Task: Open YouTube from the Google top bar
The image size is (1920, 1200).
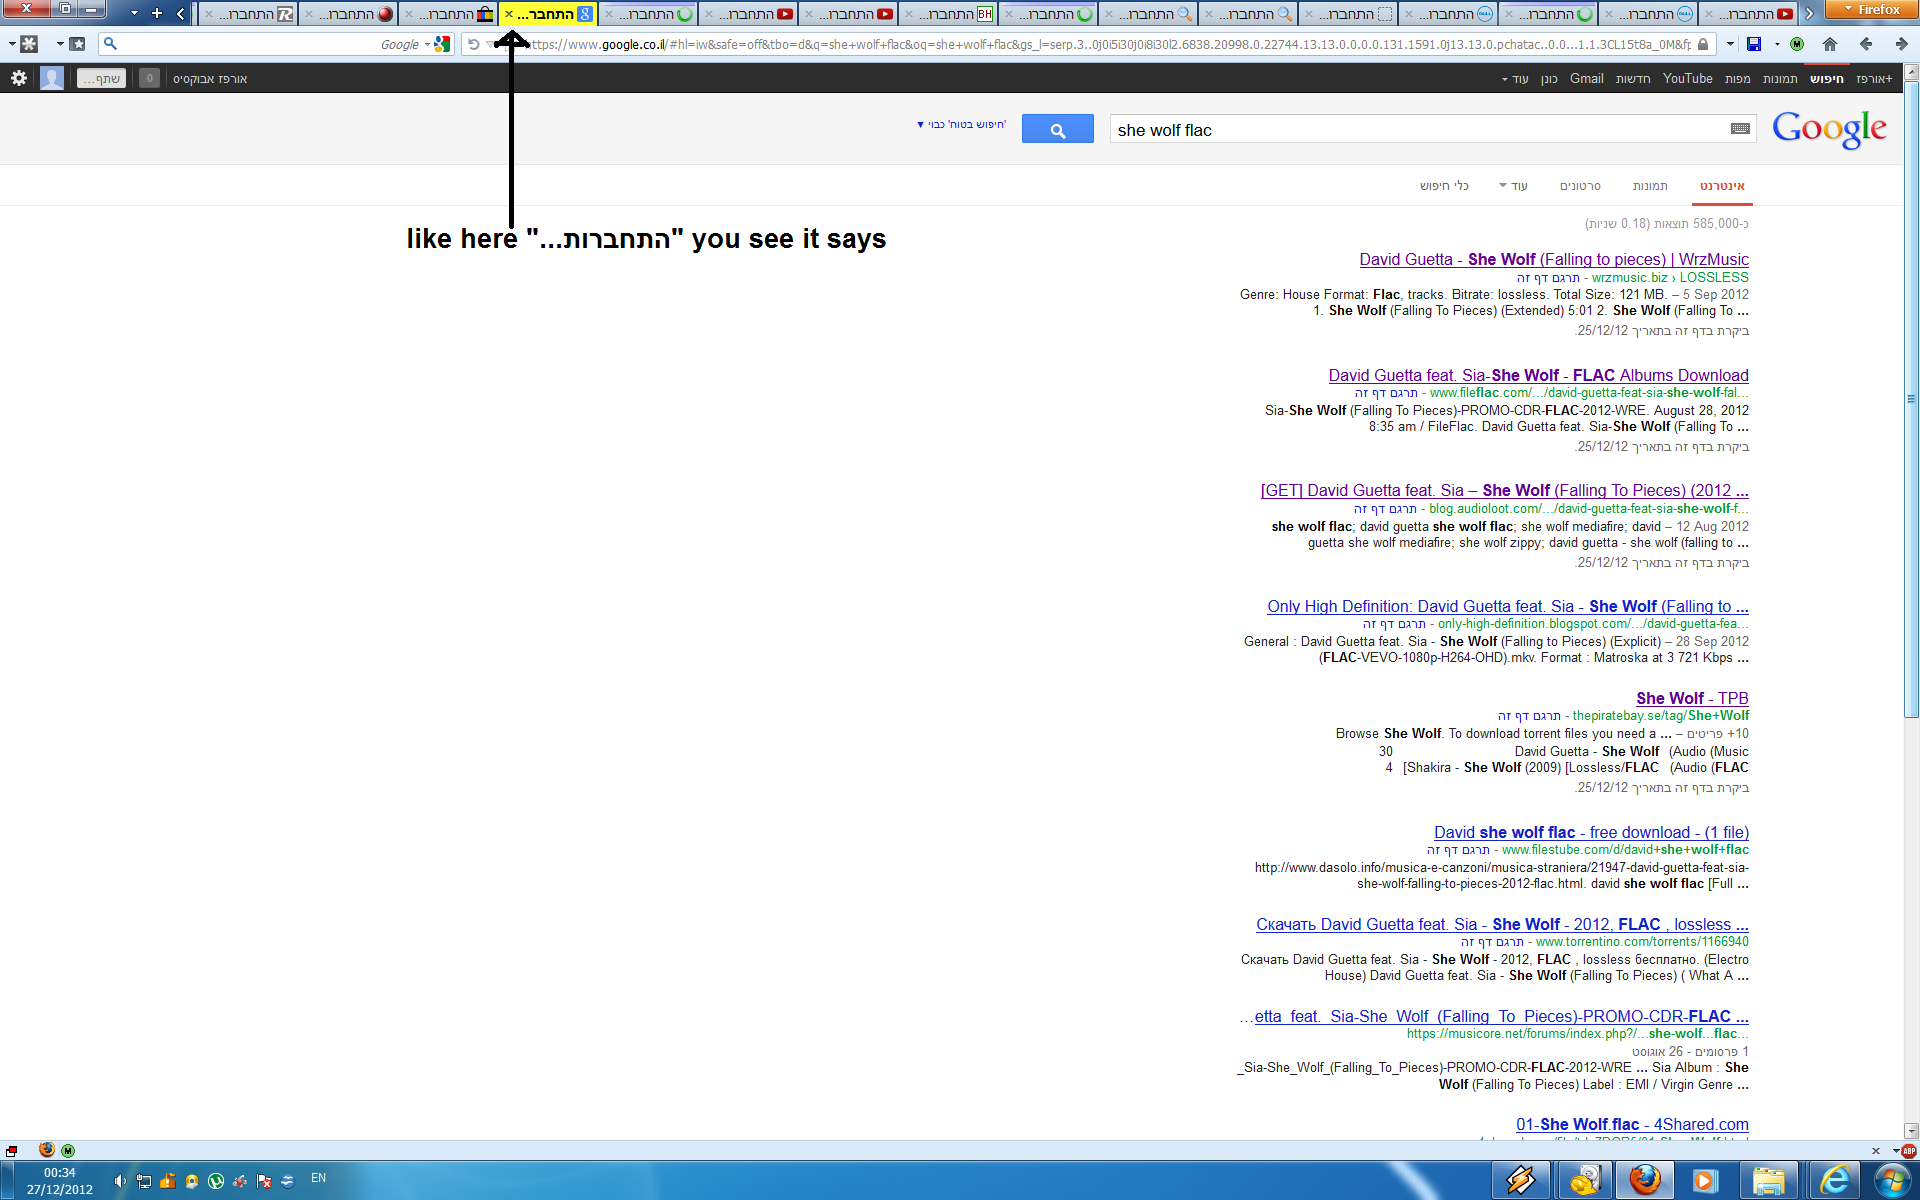Action: click(1687, 78)
